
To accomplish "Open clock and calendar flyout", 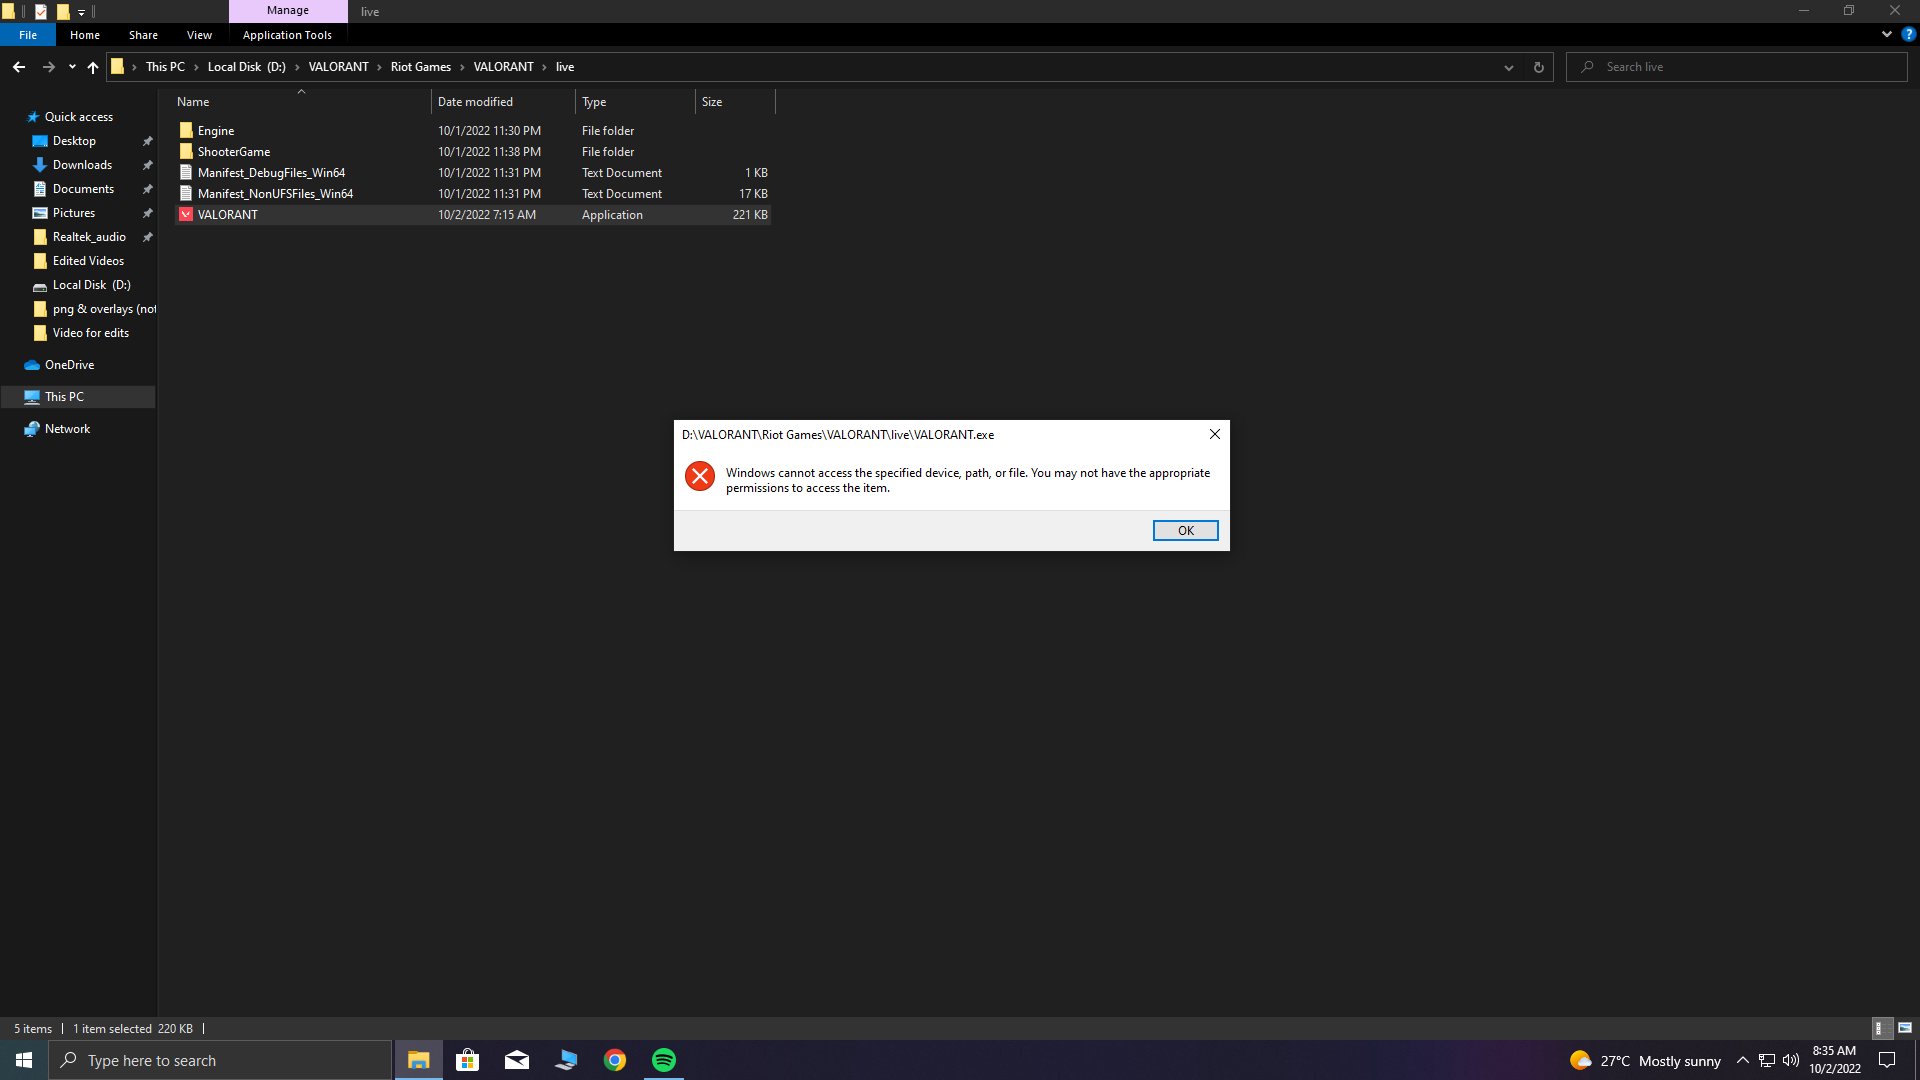I will (x=1834, y=1060).
